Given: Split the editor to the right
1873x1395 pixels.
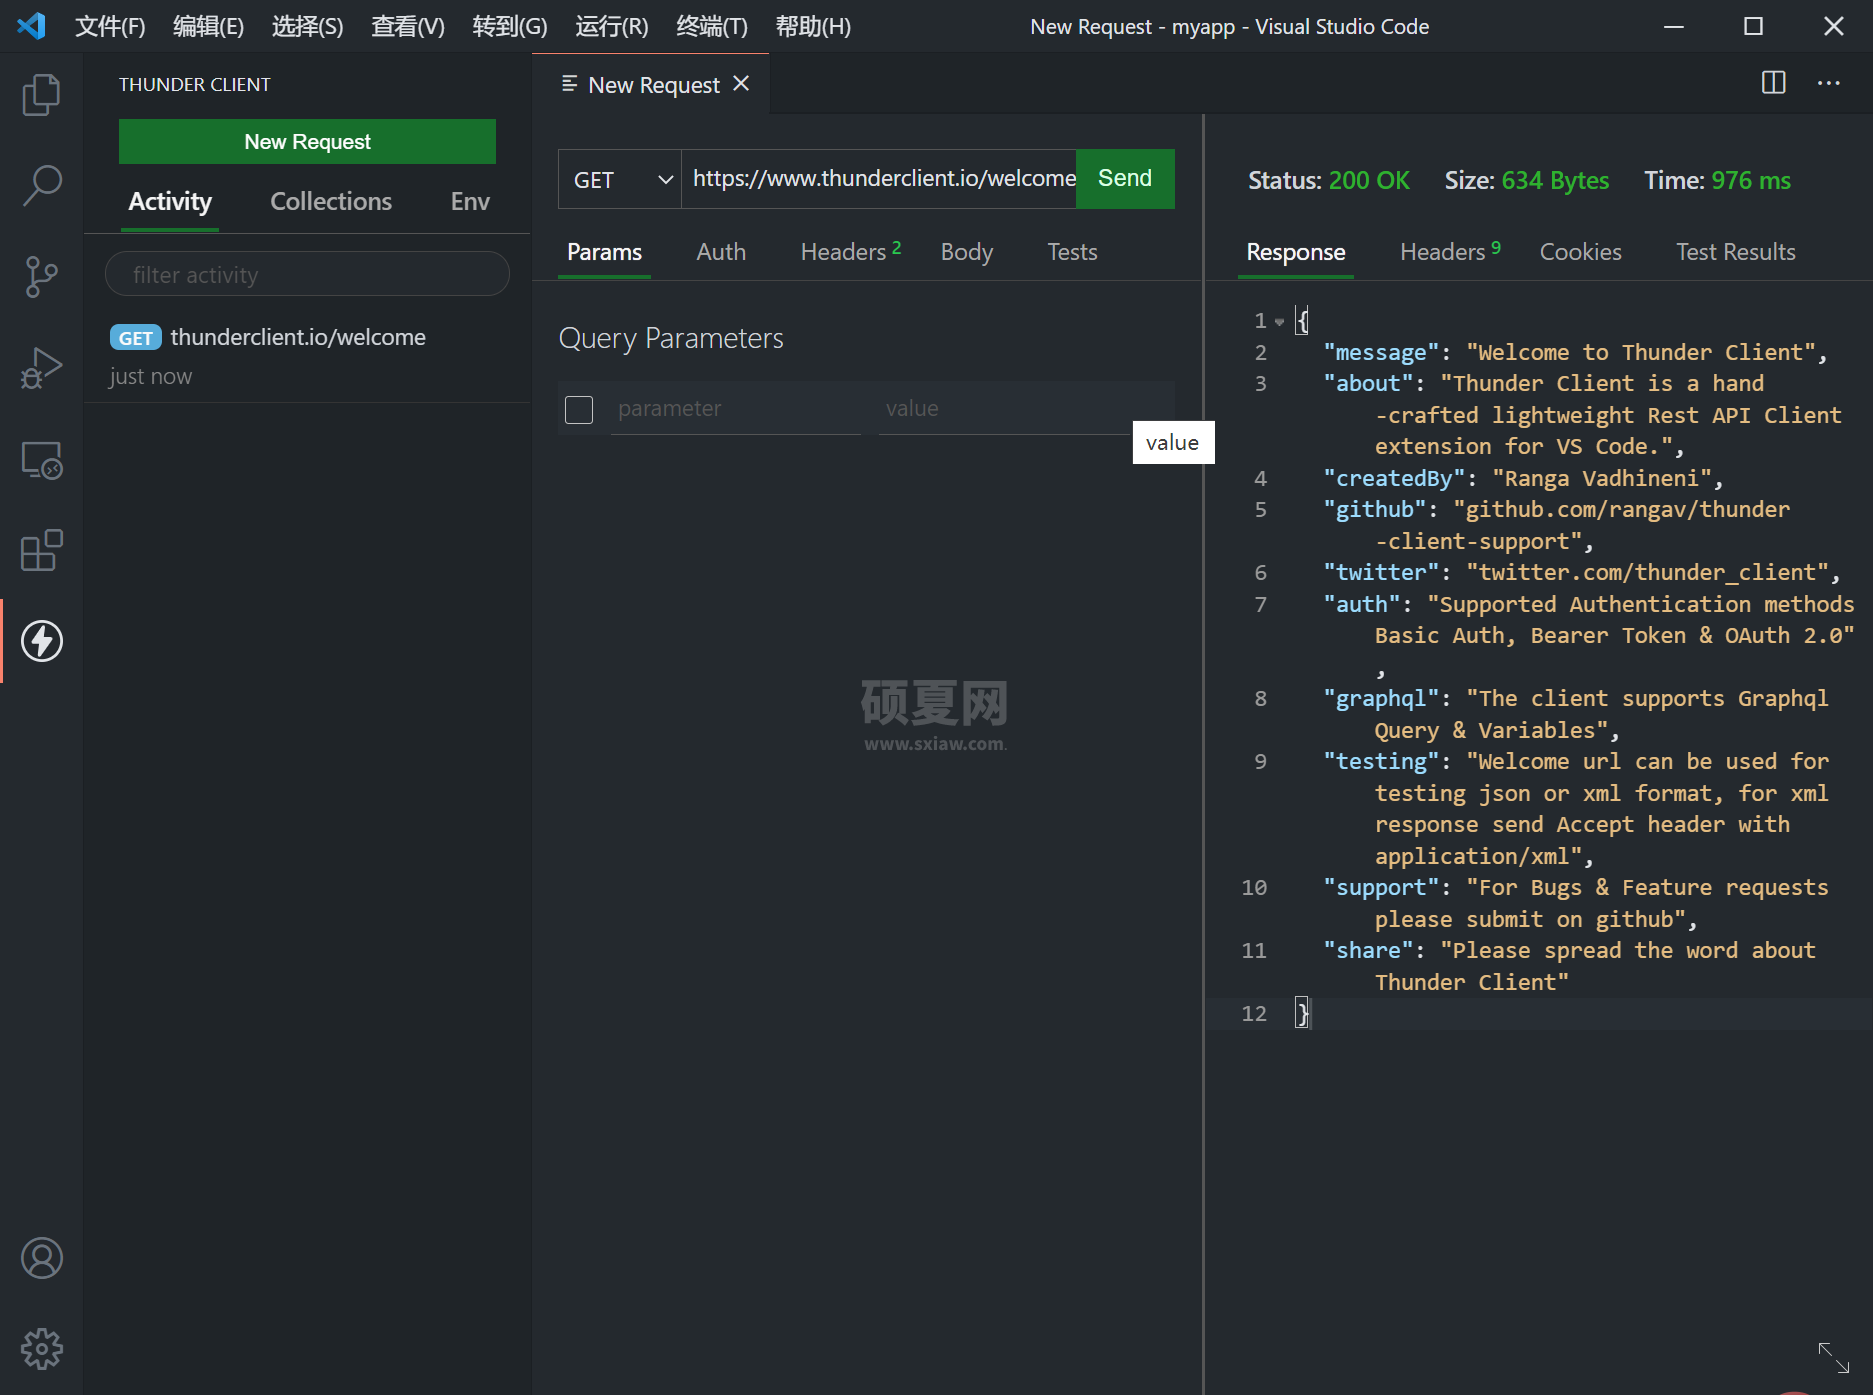Looking at the screenshot, I should (1773, 83).
